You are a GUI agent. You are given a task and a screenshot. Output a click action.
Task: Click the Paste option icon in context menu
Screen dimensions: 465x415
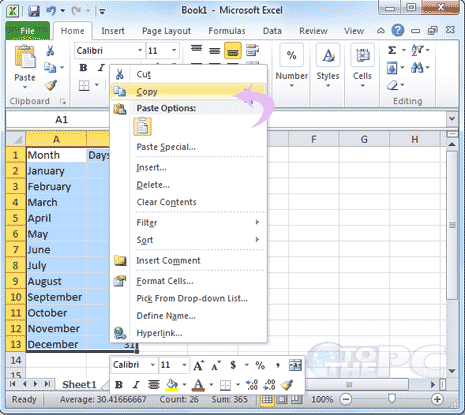click(x=143, y=127)
